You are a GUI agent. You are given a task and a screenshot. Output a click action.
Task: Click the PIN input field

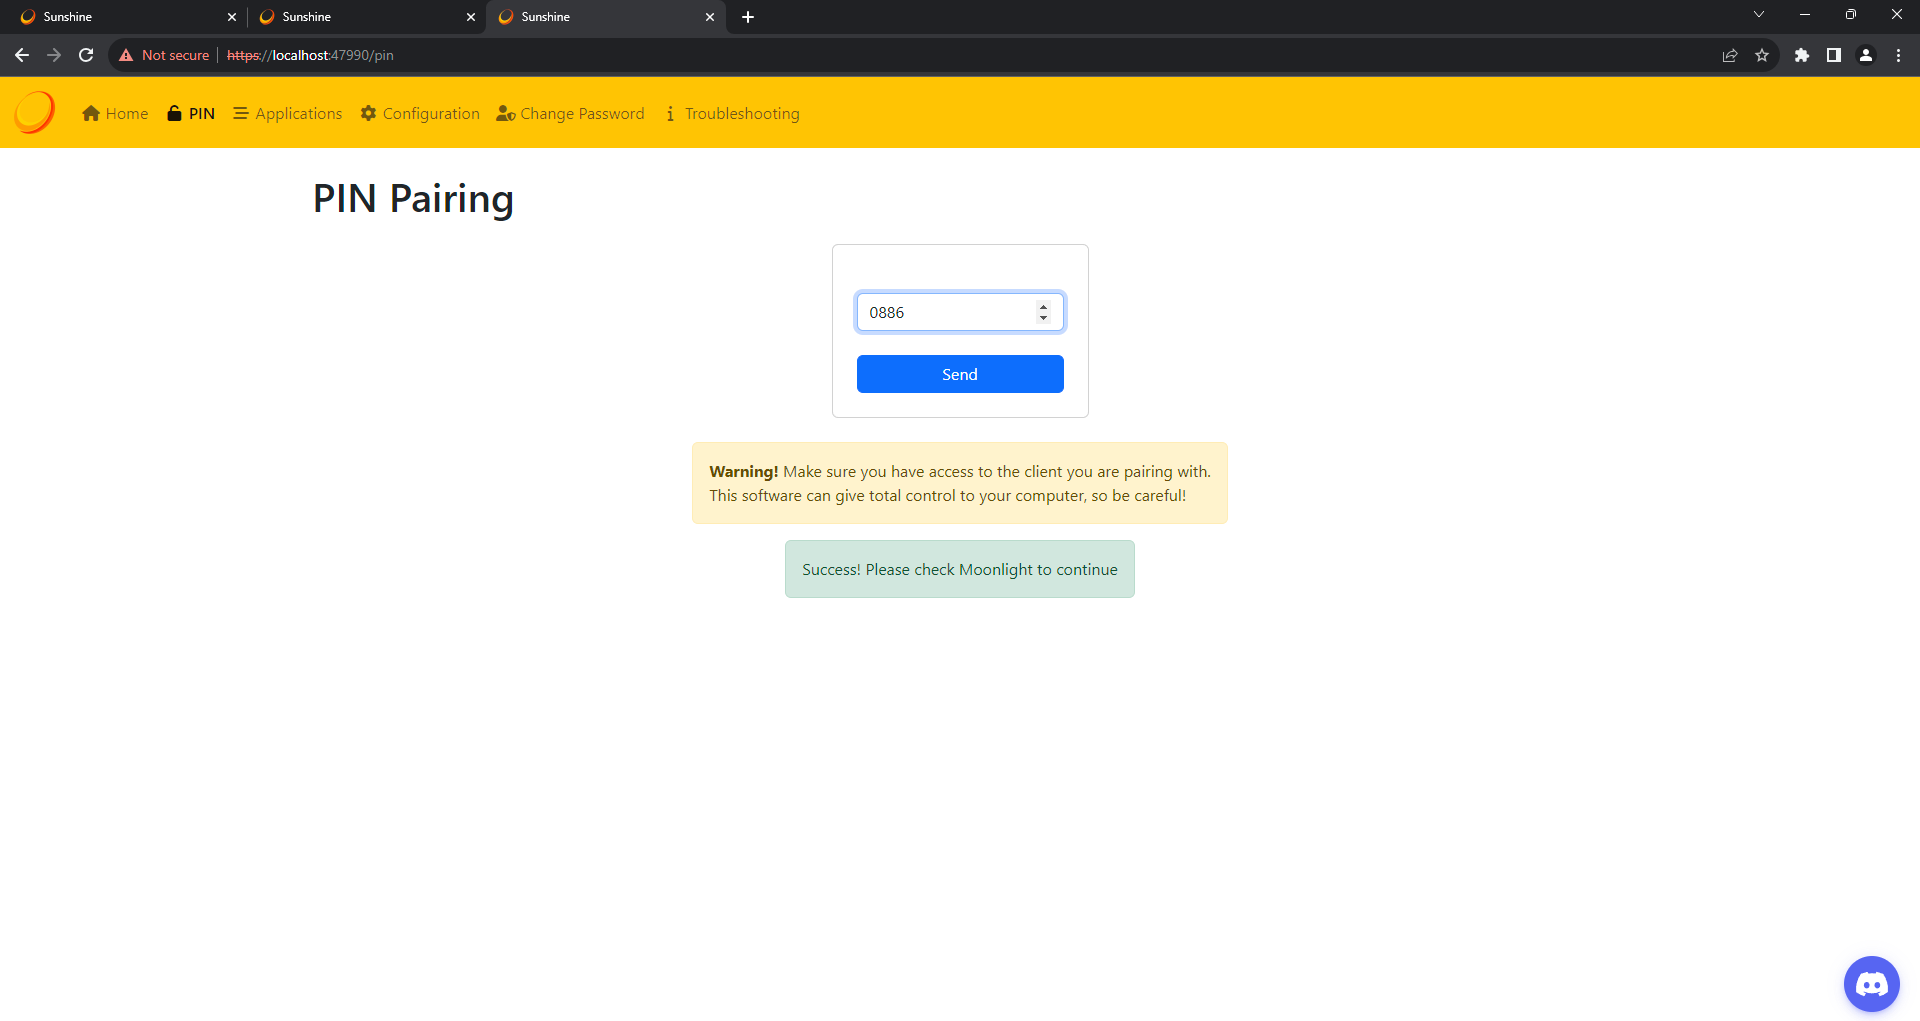945,313
